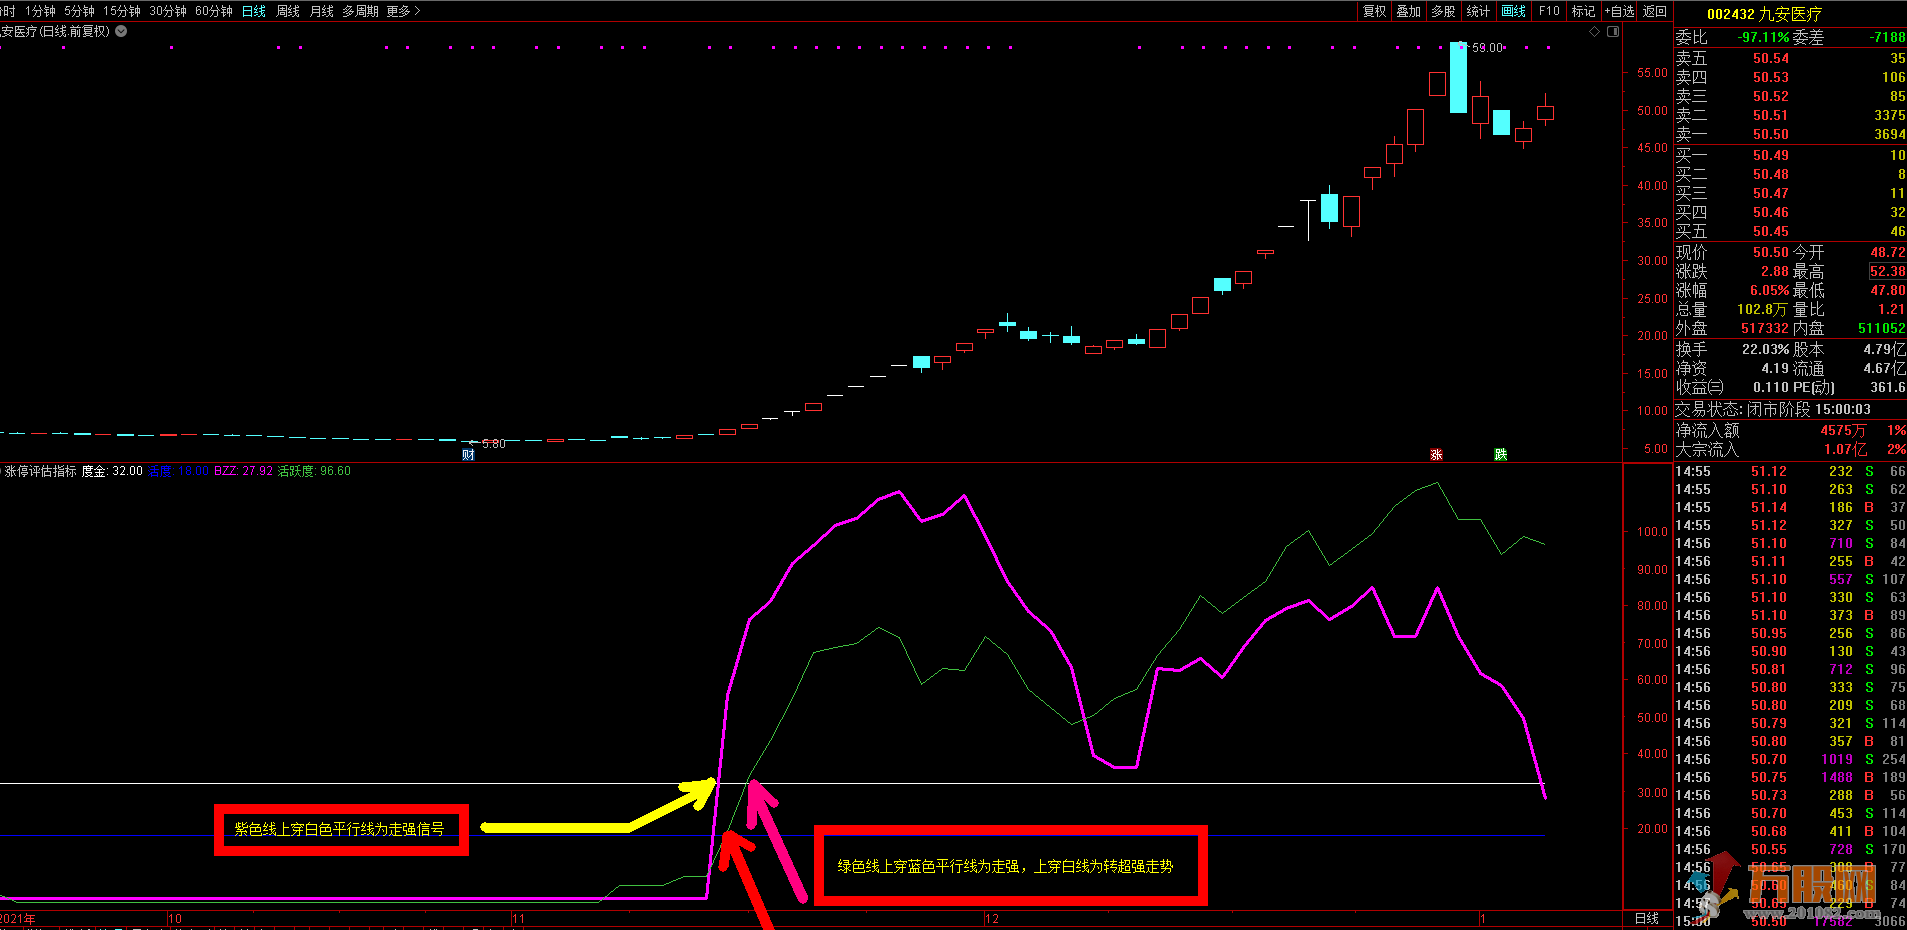The height and width of the screenshot is (930, 1907).
Task: Select the 14:55 51.14 186 B tick row
Action: (1790, 507)
